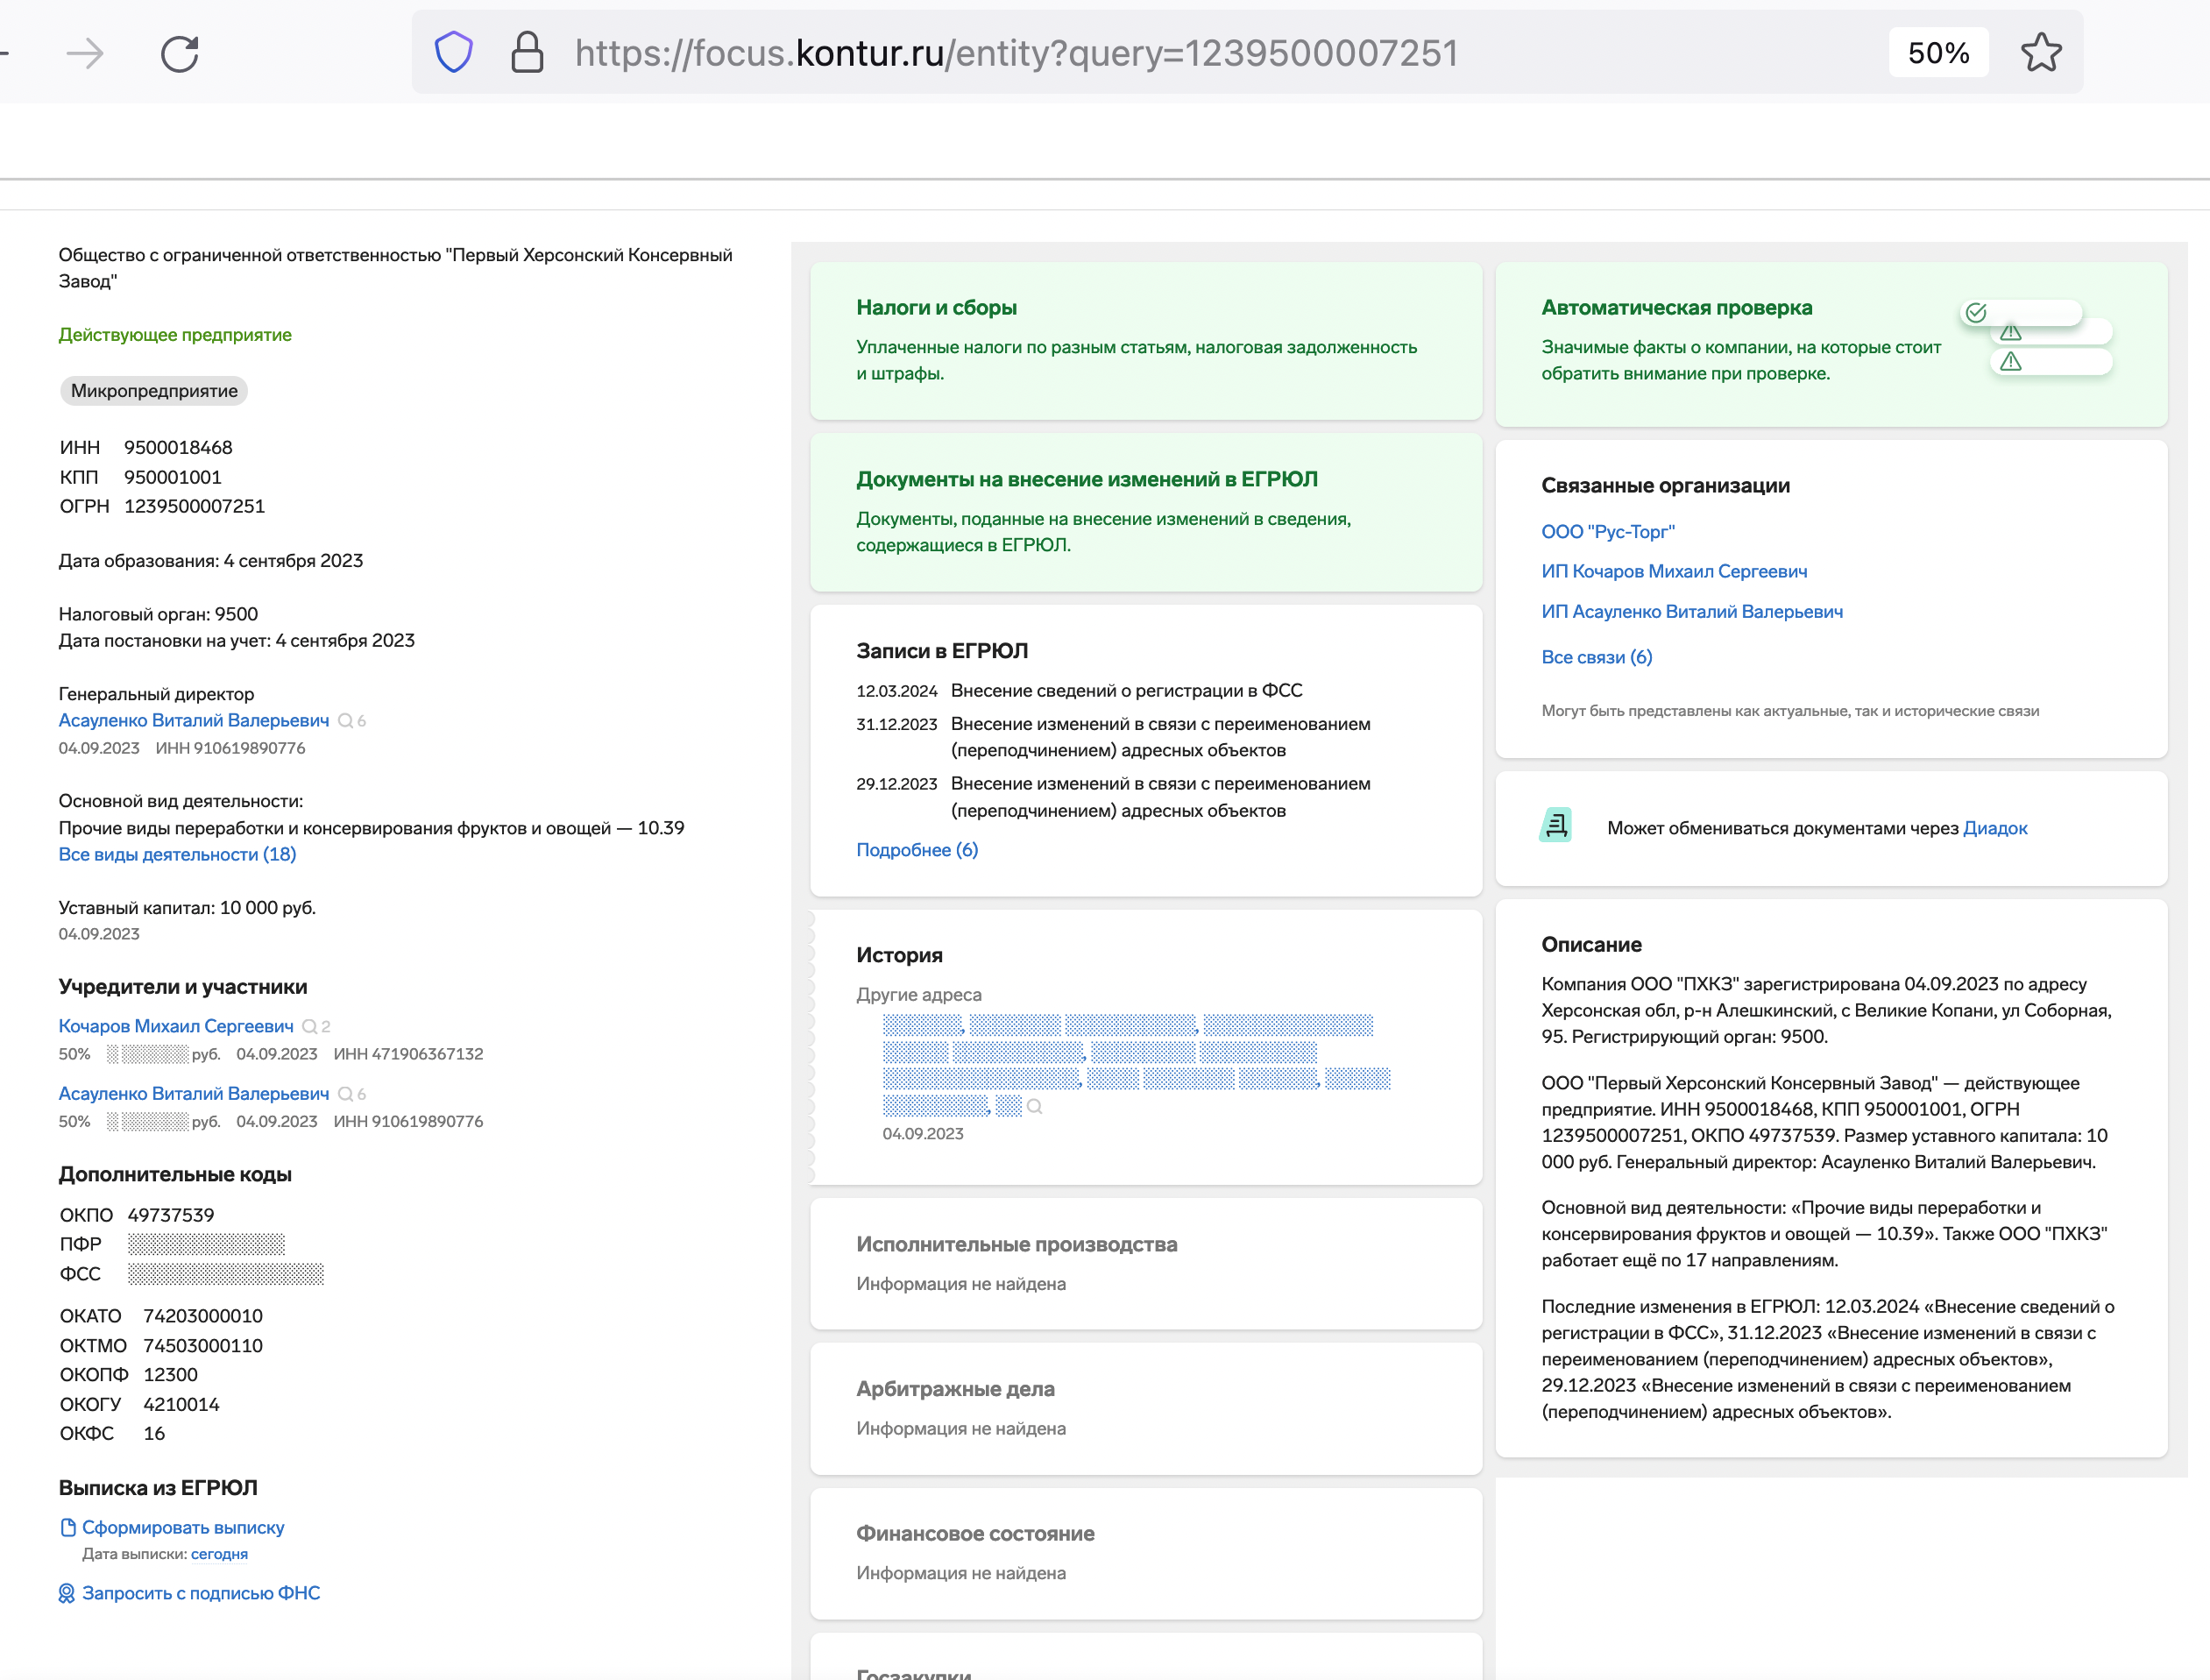Image resolution: width=2210 pixels, height=1680 pixels.
Task: Expand ЕГРЮЛ records via Подробнее (6)
Action: point(917,850)
